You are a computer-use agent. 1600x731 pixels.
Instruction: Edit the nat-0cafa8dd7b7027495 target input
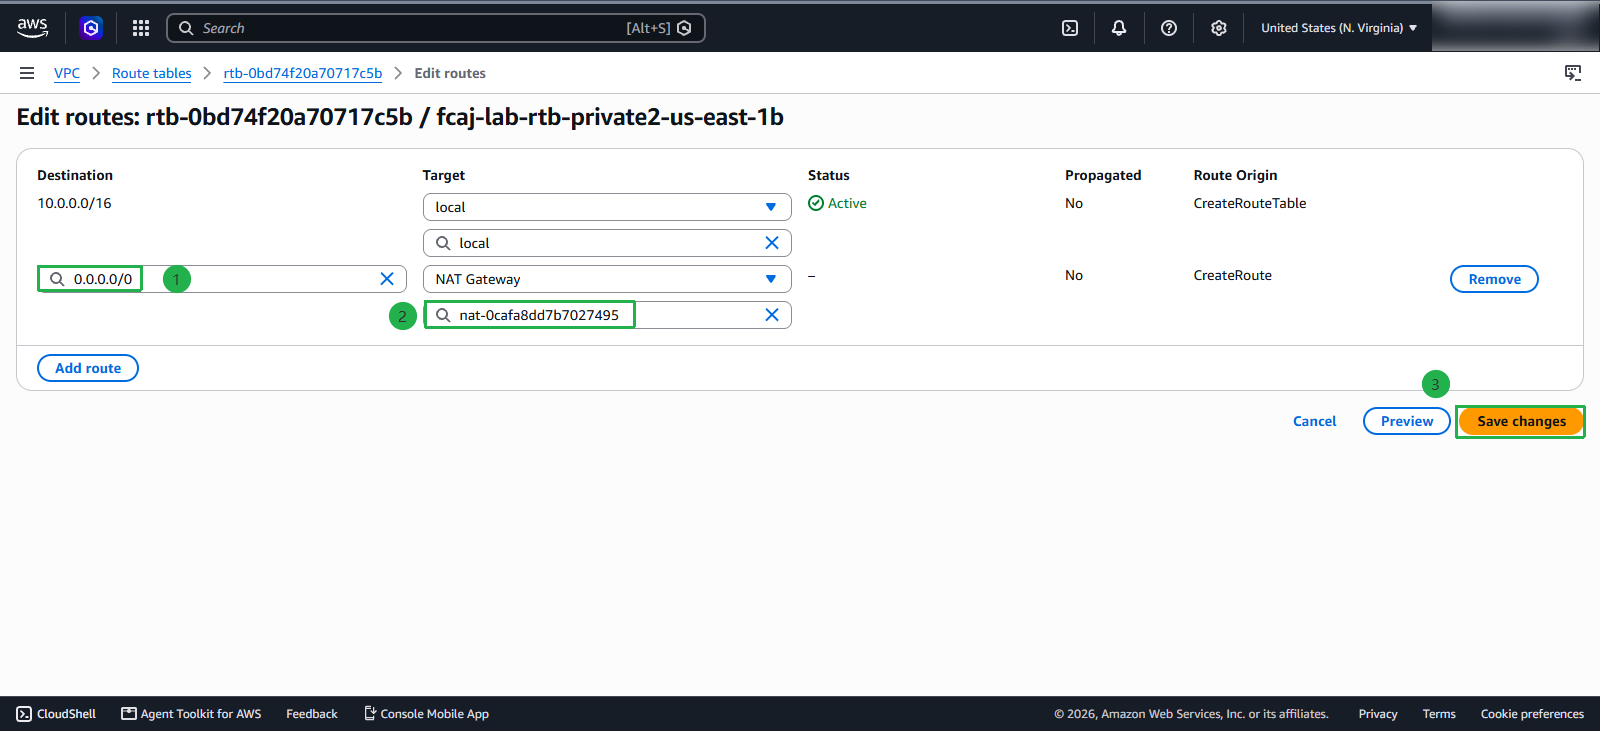pyautogui.click(x=607, y=315)
